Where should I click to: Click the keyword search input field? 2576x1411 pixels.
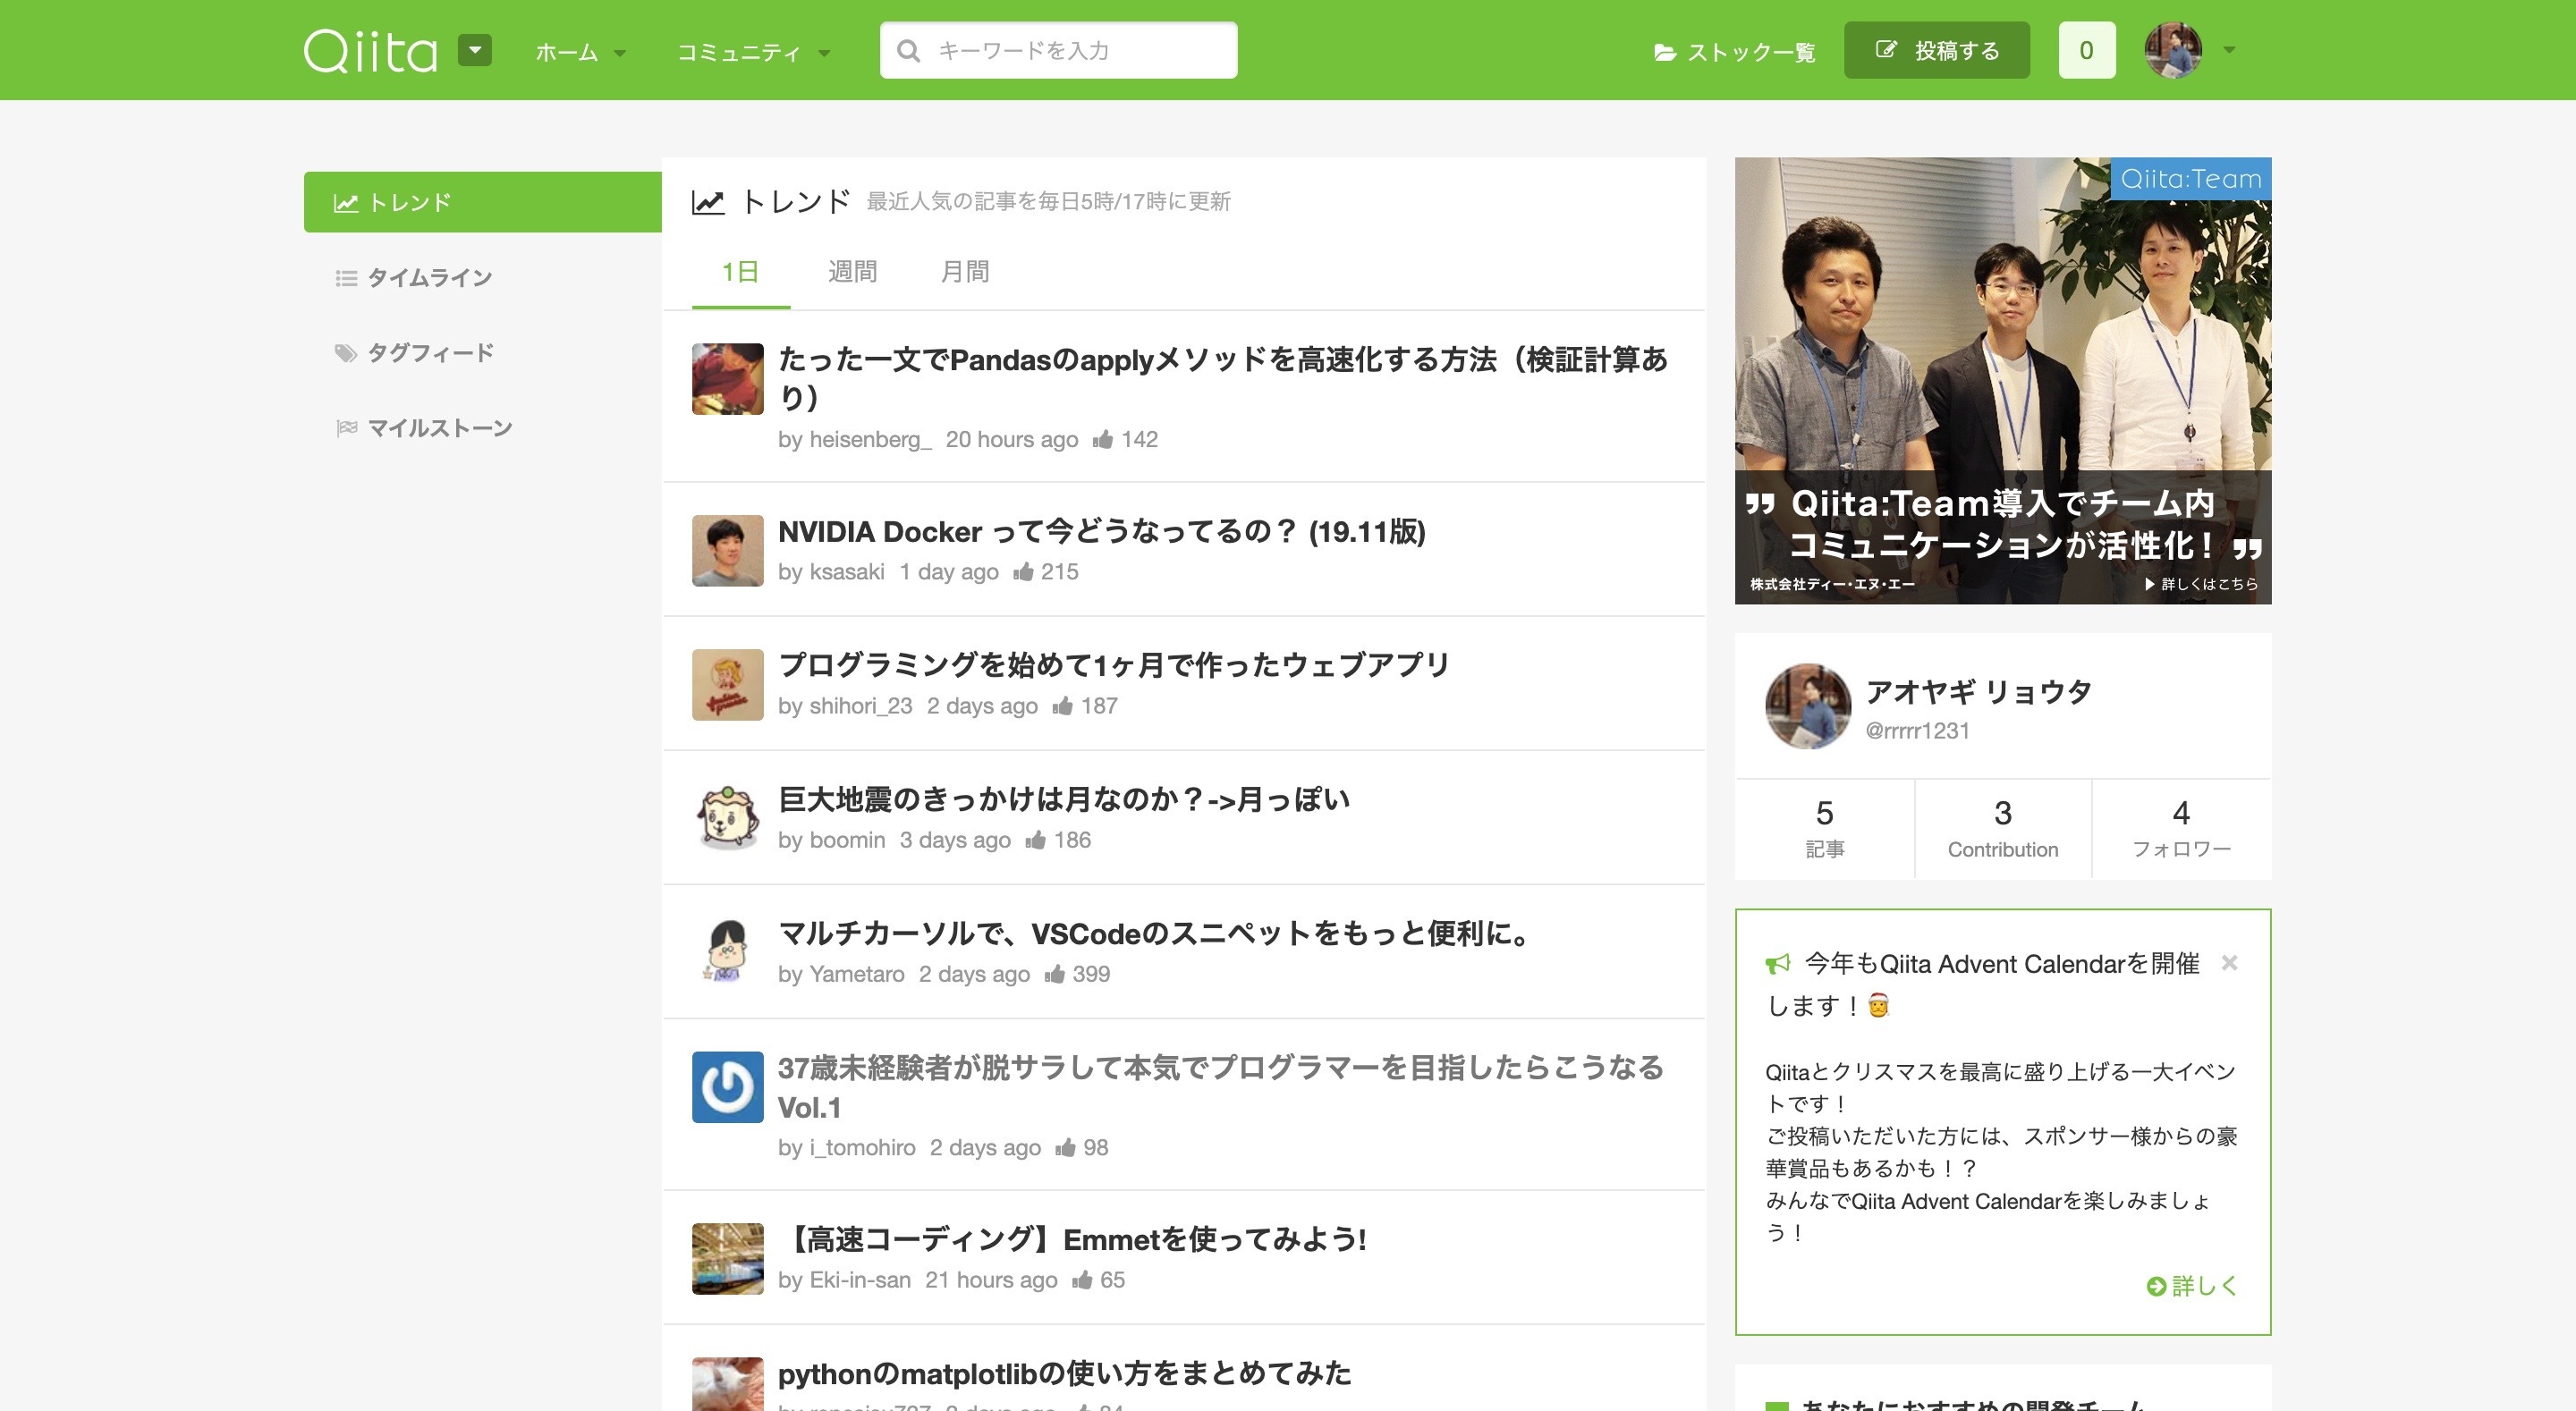pos(1080,48)
